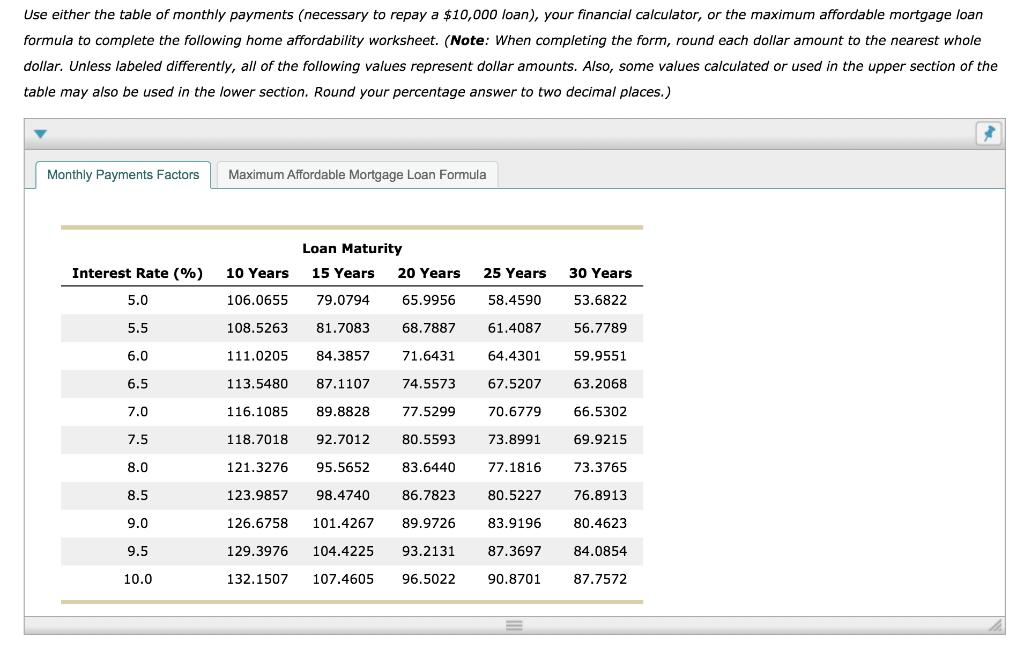Viewport: 1024px width, 647px height.
Task: Click the value 106.0655
Action: (x=257, y=300)
